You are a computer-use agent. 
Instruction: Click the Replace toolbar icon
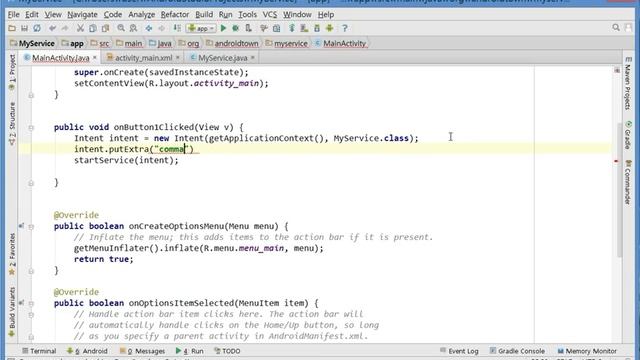coord(133,28)
